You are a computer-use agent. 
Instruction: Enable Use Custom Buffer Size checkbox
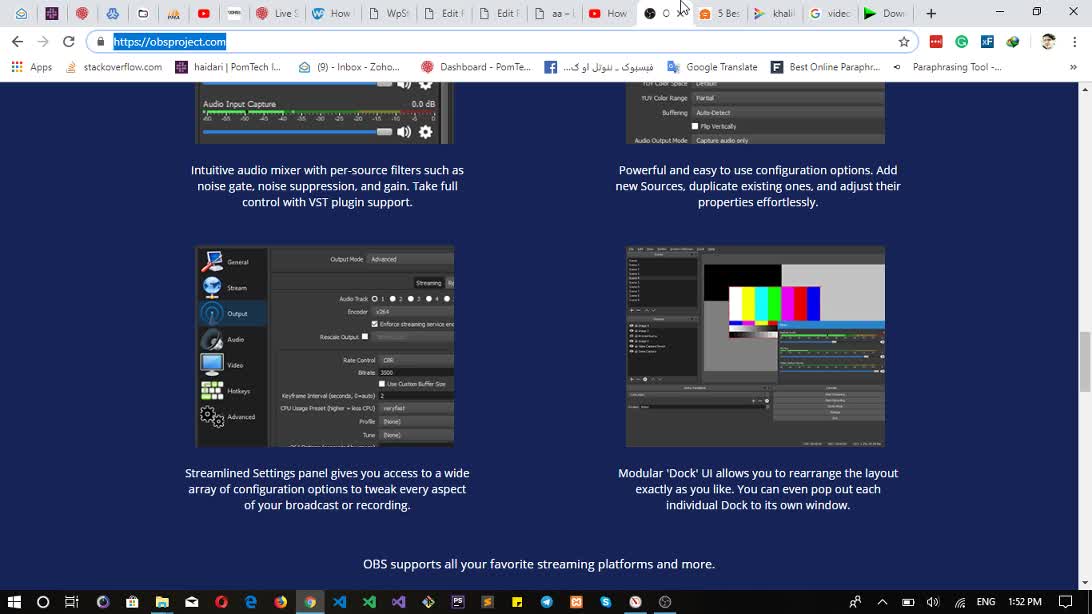tap(382, 384)
